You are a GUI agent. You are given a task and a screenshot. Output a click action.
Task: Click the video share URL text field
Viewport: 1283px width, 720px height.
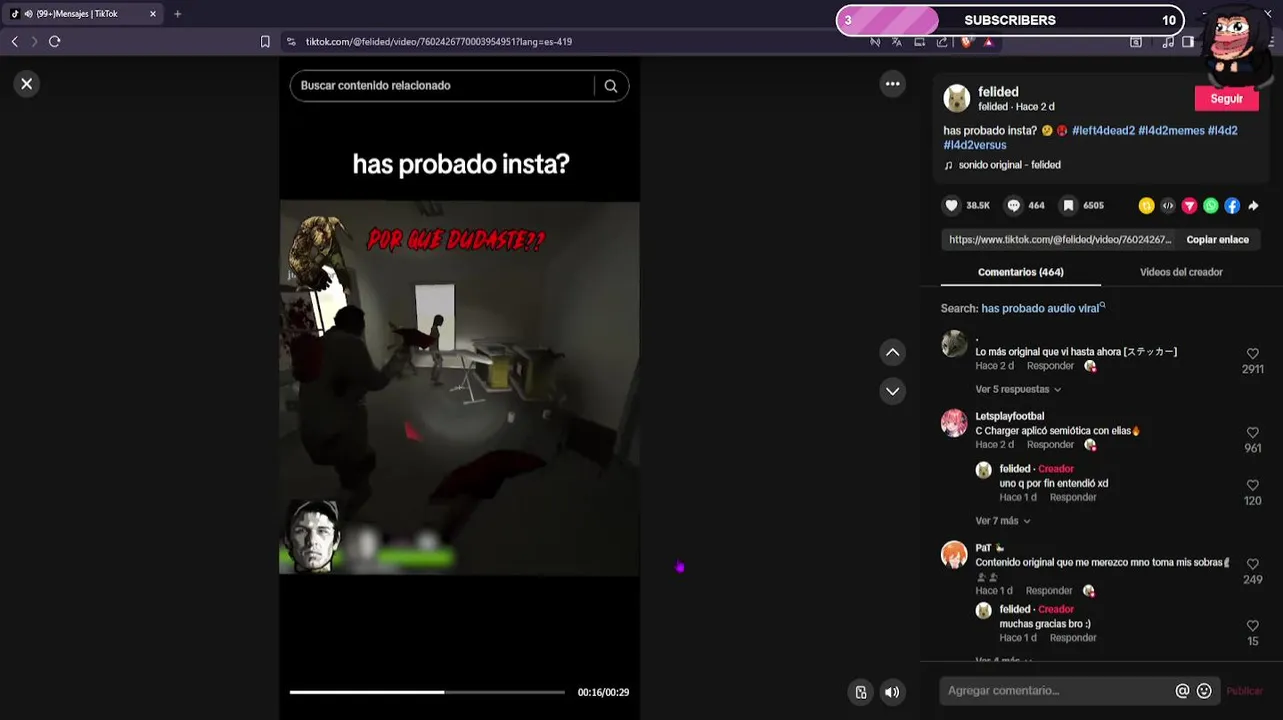pyautogui.click(x=1059, y=240)
